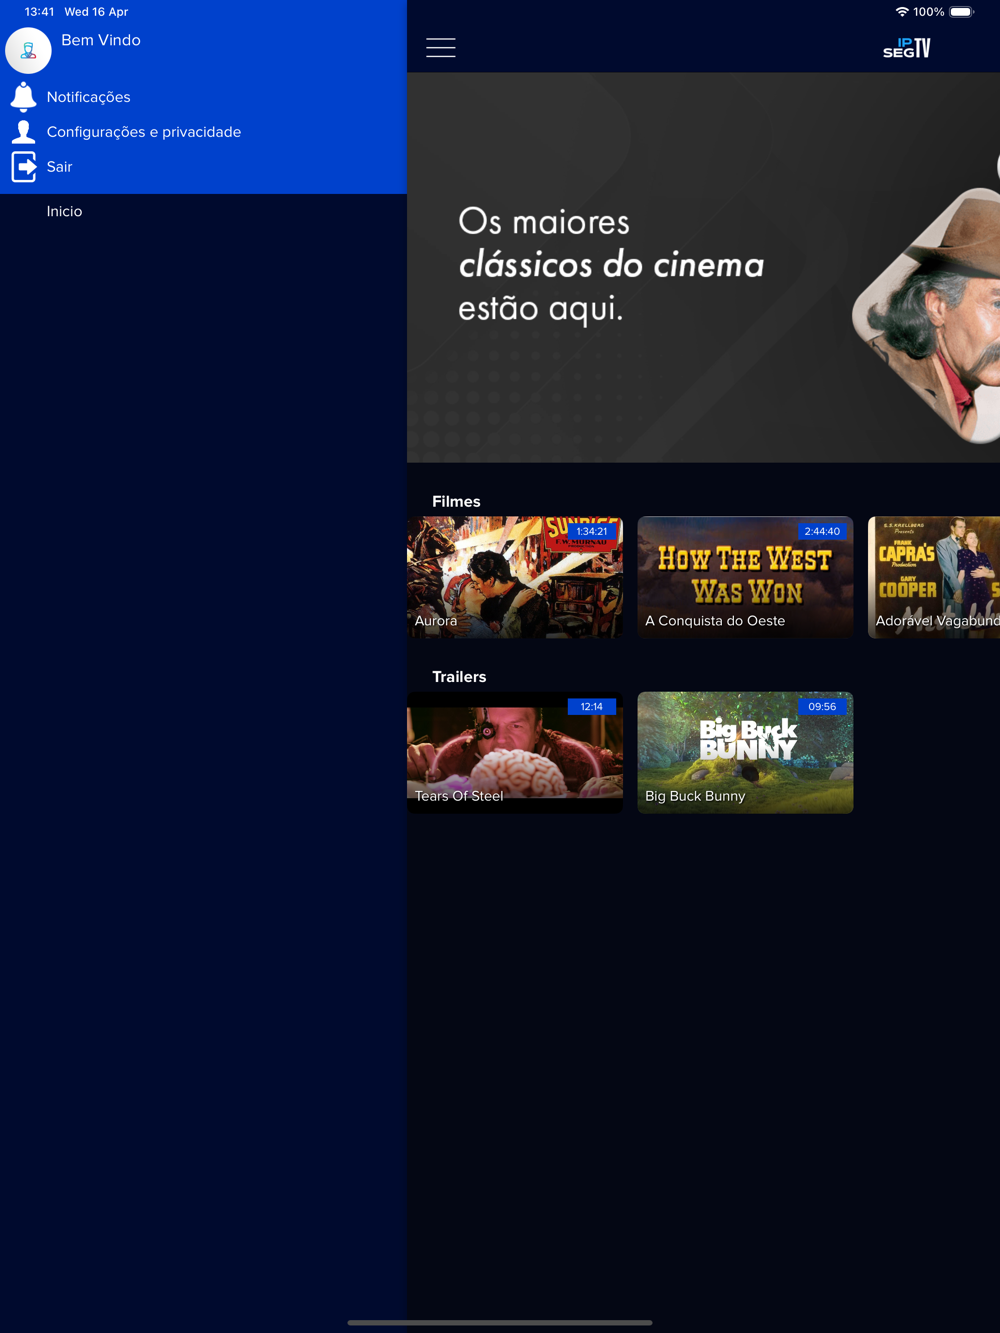Tap the 100% battery percentage

(929, 12)
